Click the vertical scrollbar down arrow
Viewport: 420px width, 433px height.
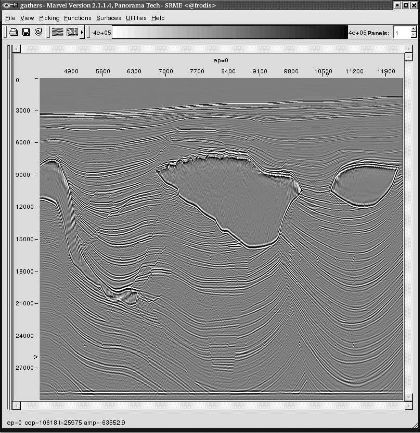click(x=409, y=397)
